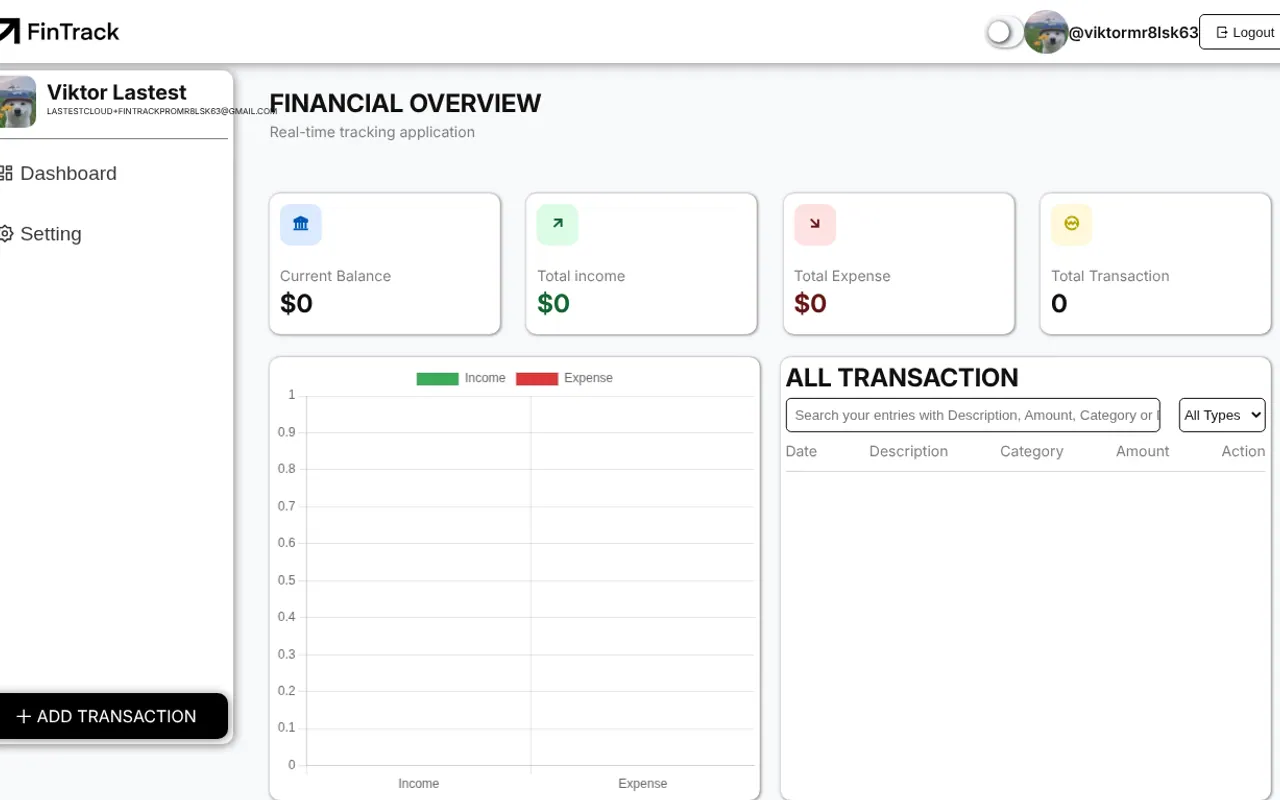The width and height of the screenshot is (1280, 800).
Task: Click the plus icon on Add Transaction
Action: pos(24,716)
